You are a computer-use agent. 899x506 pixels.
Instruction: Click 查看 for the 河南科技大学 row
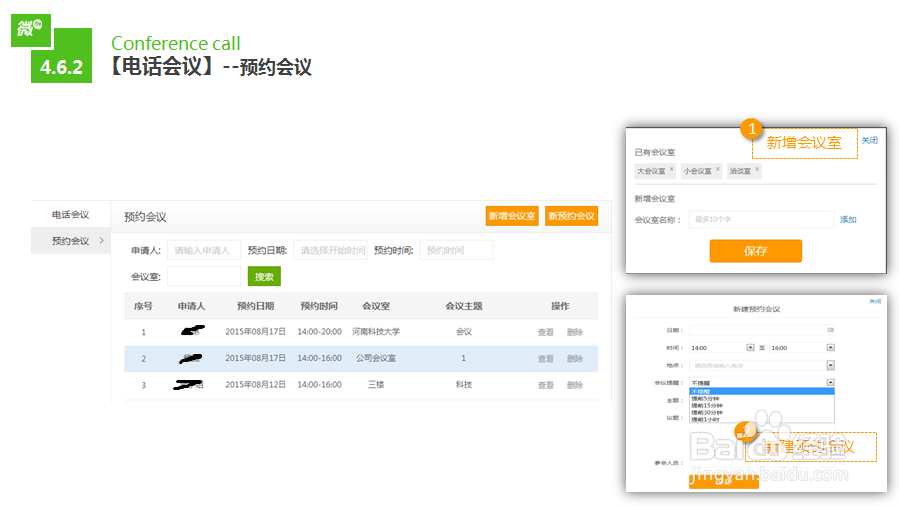click(x=546, y=332)
